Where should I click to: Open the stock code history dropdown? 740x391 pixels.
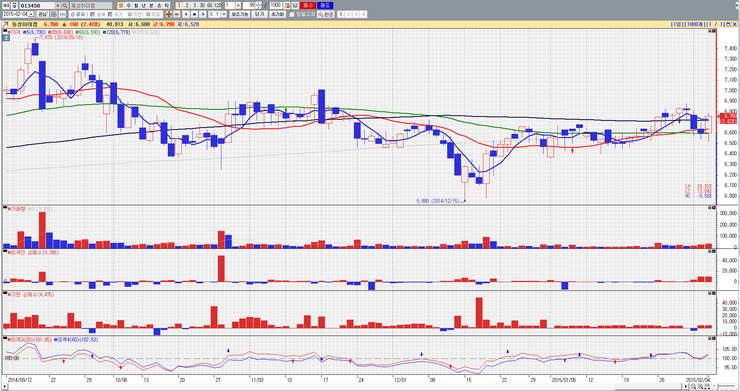point(58,6)
